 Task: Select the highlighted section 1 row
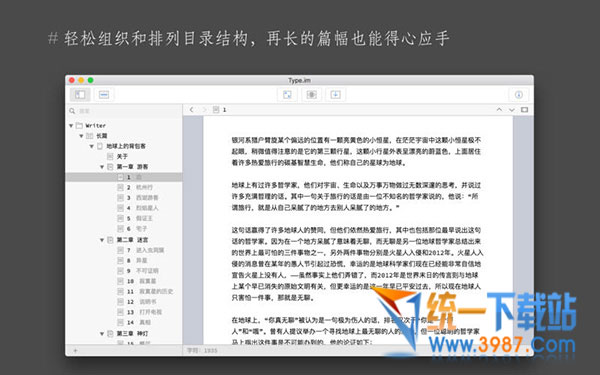point(124,177)
